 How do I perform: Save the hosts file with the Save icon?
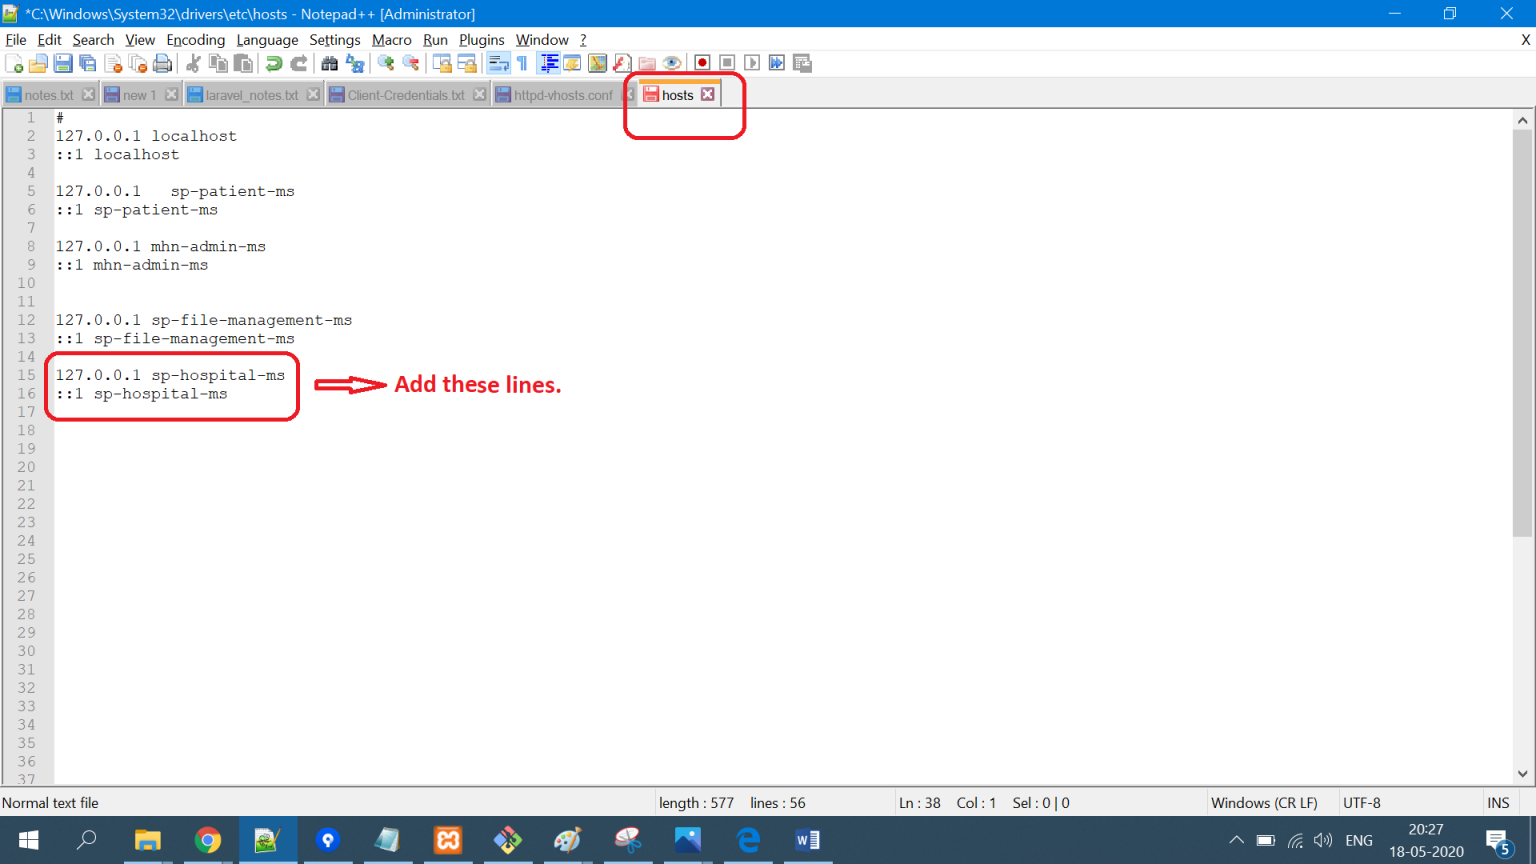pyautogui.click(x=63, y=63)
